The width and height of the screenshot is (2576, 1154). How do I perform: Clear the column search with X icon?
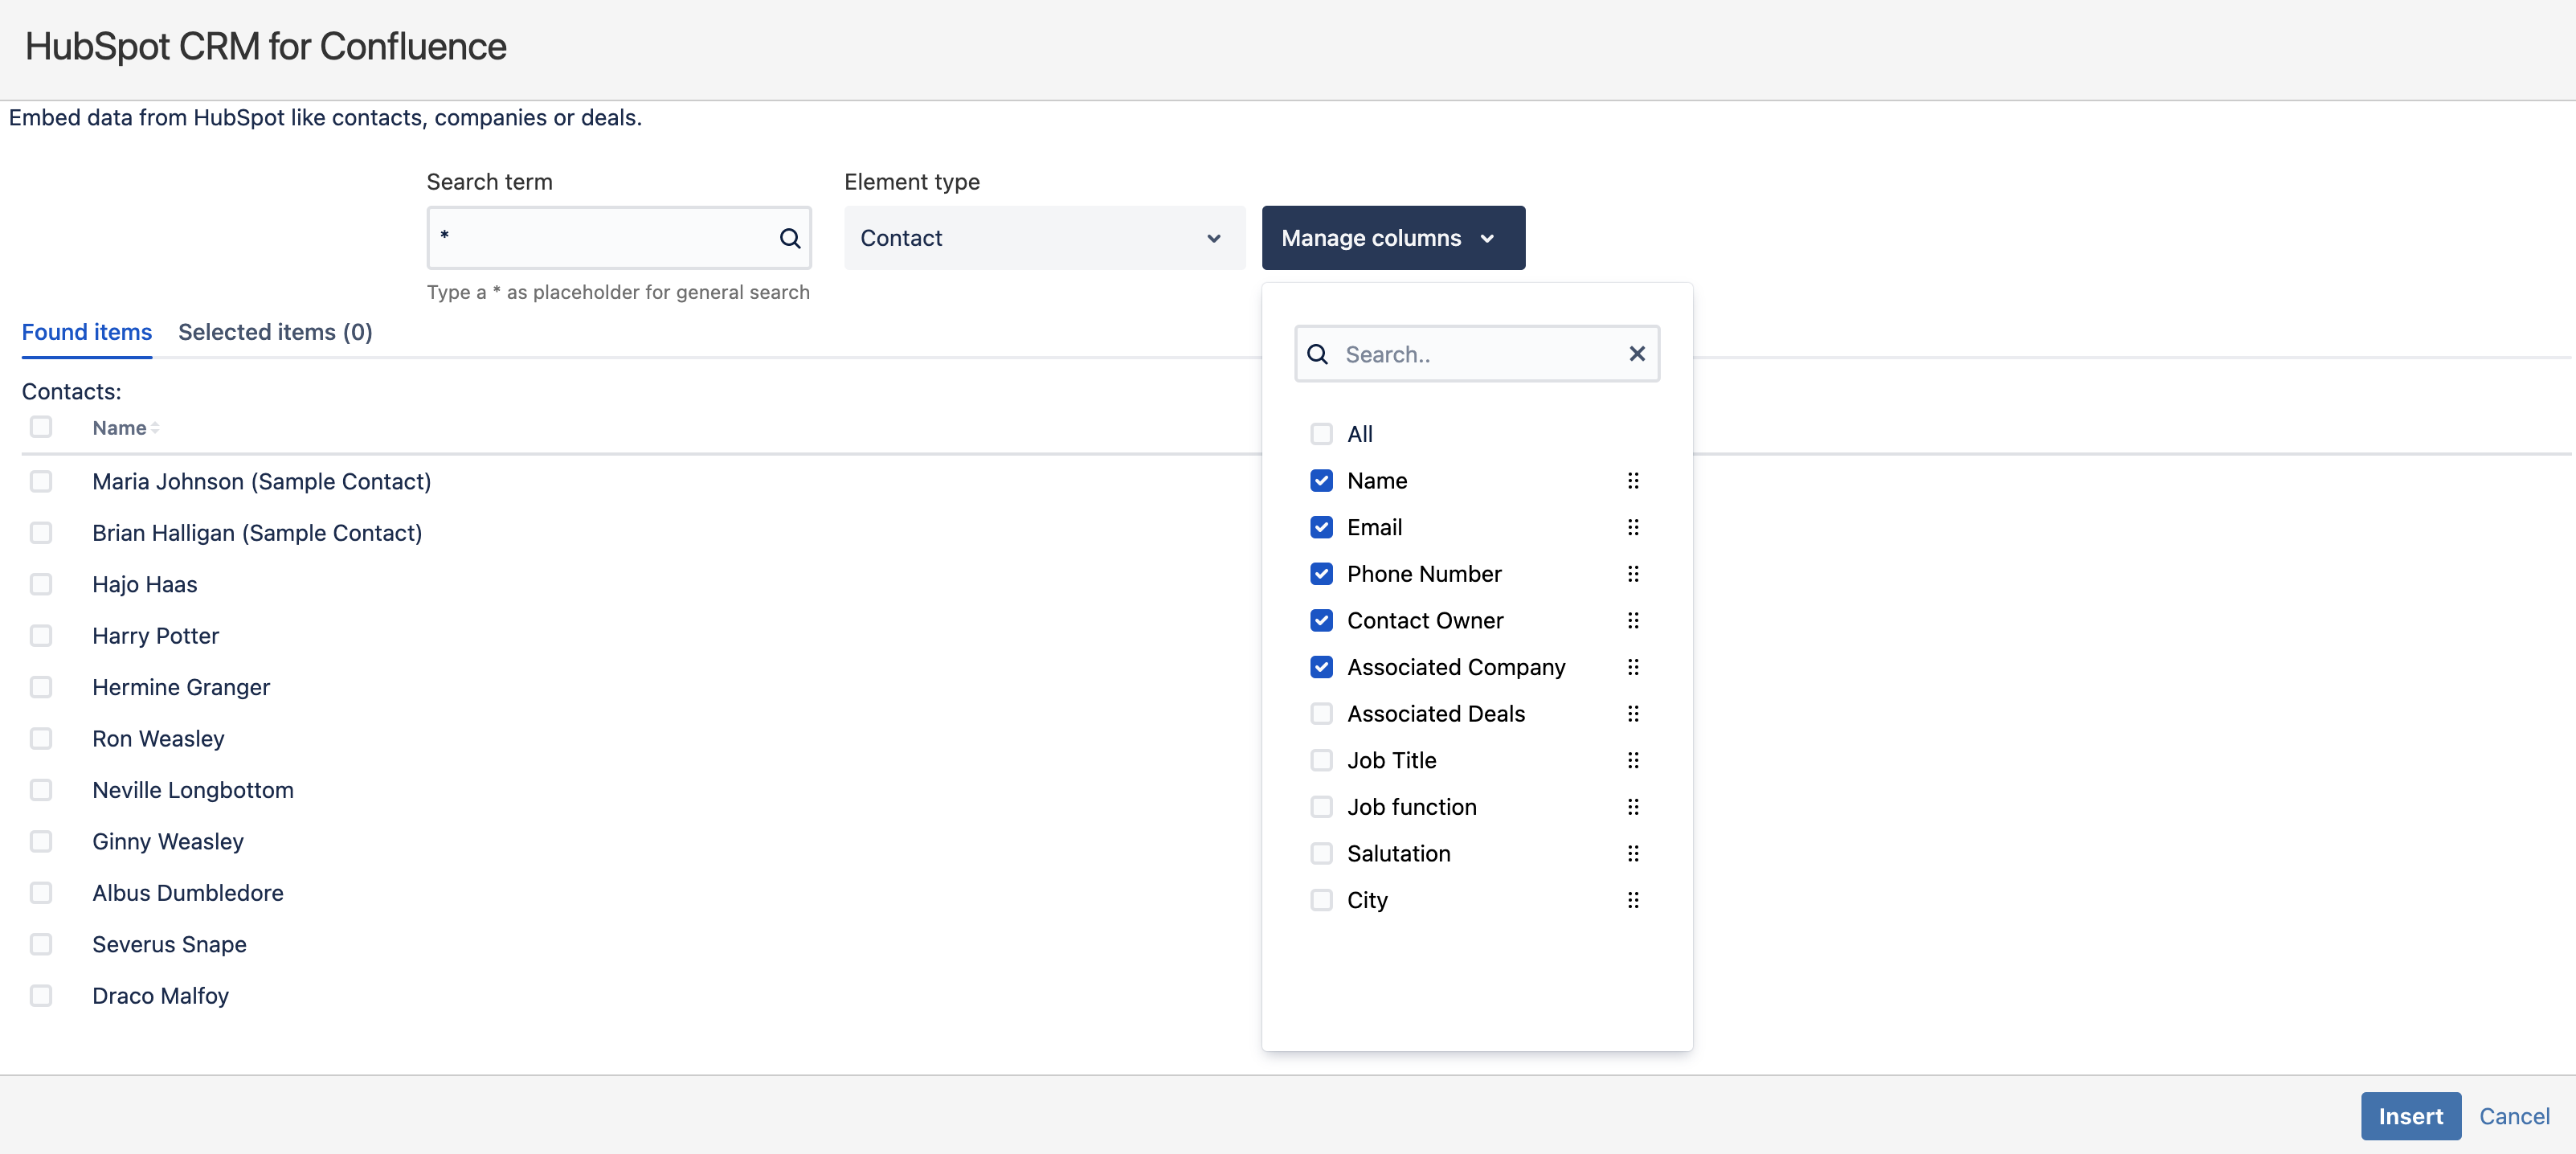click(1636, 354)
